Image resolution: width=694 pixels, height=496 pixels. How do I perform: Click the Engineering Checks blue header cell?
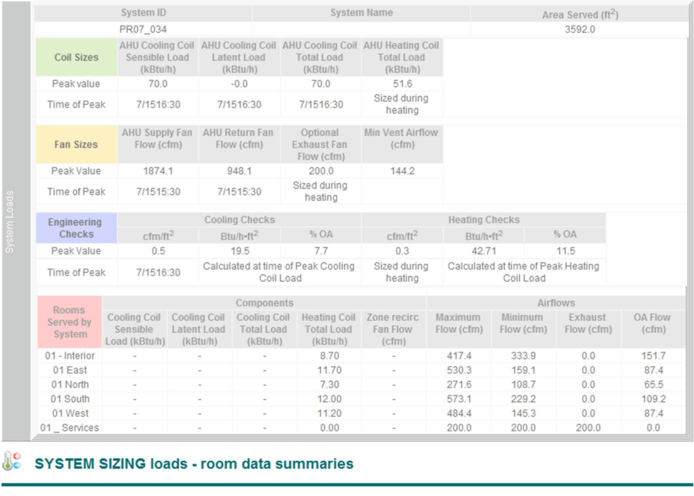click(x=77, y=228)
